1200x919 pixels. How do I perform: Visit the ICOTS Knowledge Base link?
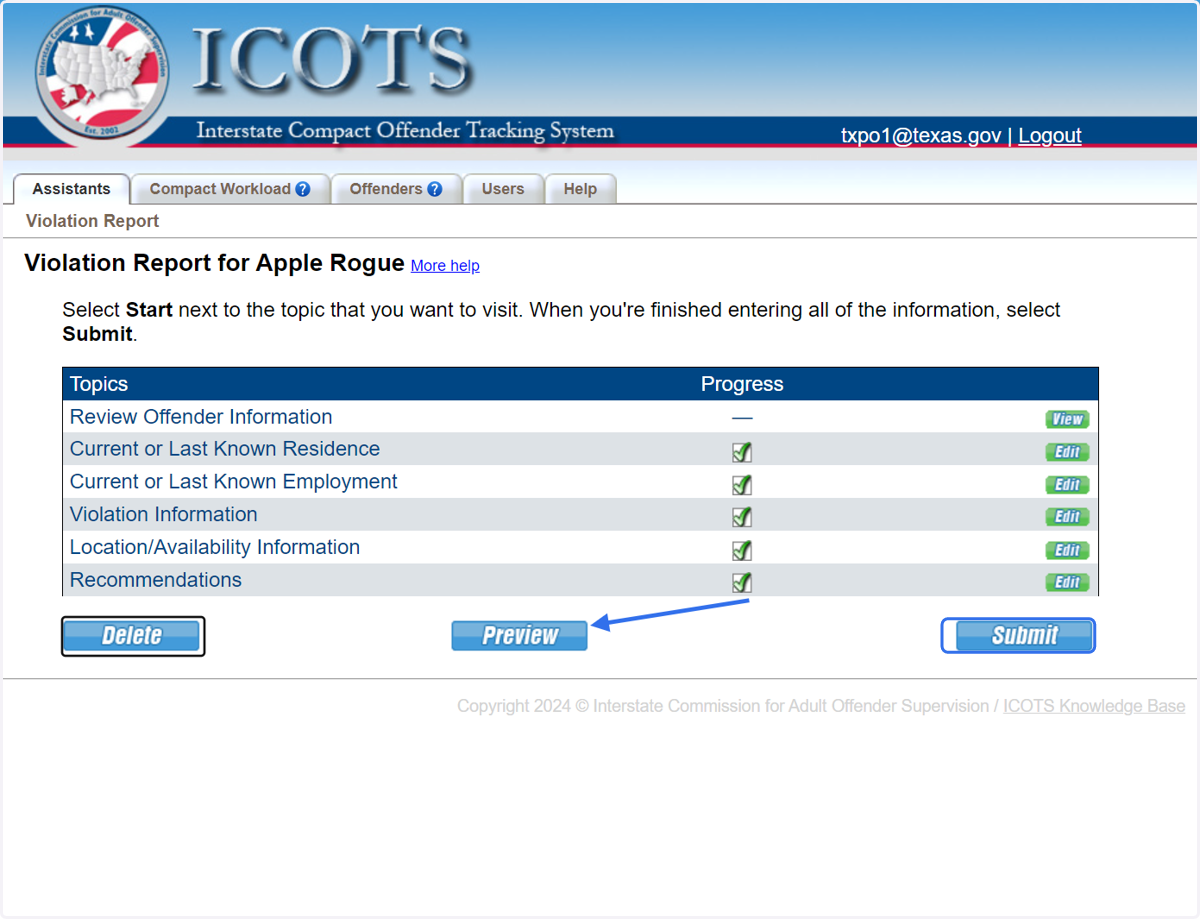[x=1094, y=706]
